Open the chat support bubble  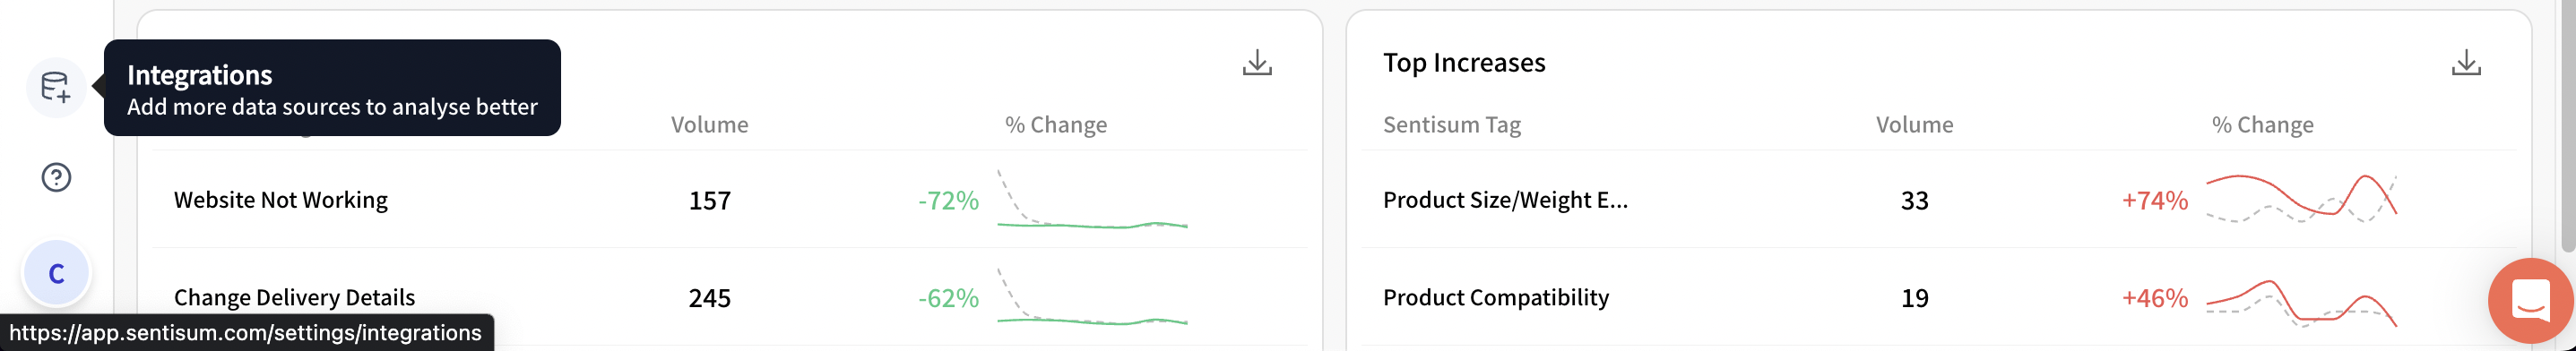click(x=2531, y=300)
